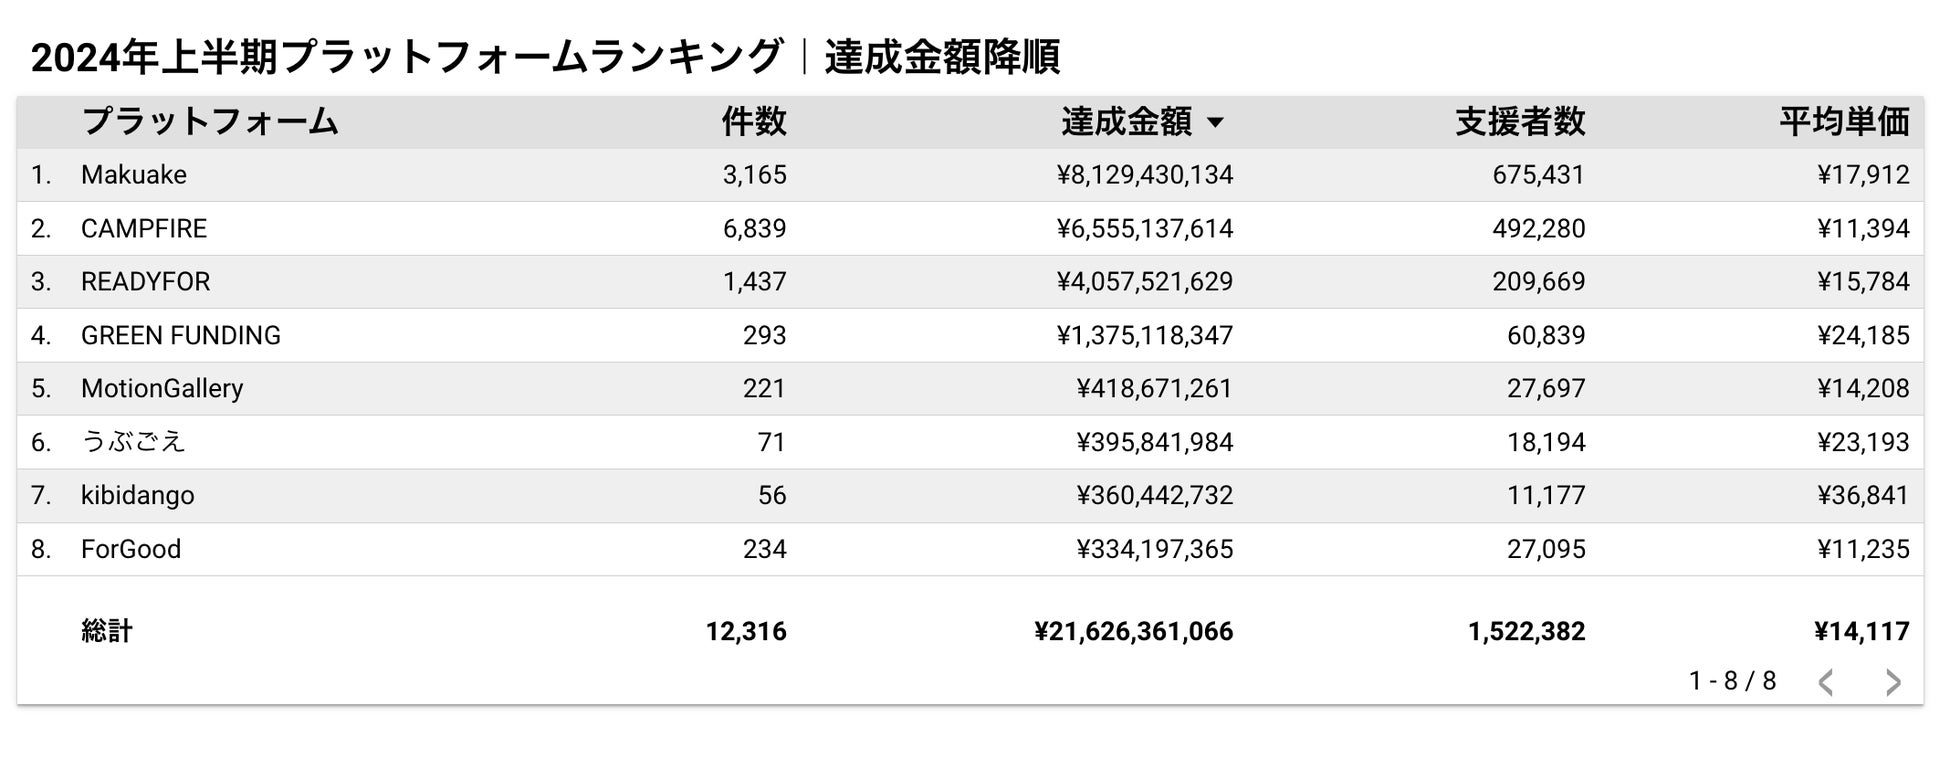
Task: Select the CAMPFIRE platform cell
Action: [144, 229]
